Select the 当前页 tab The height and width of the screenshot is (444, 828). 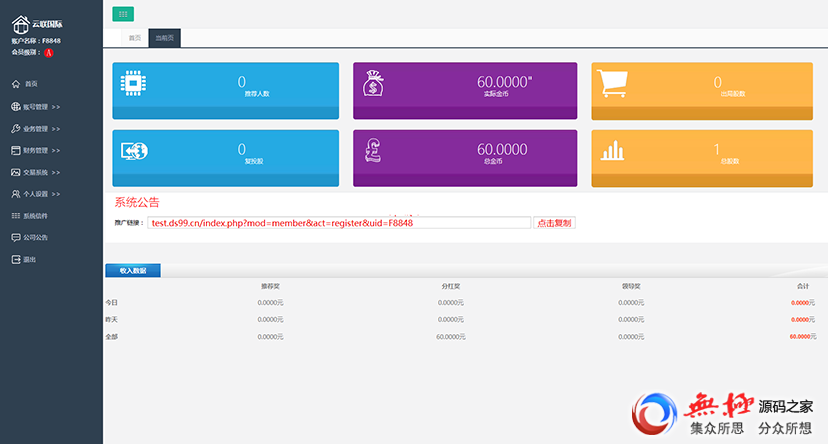click(164, 38)
